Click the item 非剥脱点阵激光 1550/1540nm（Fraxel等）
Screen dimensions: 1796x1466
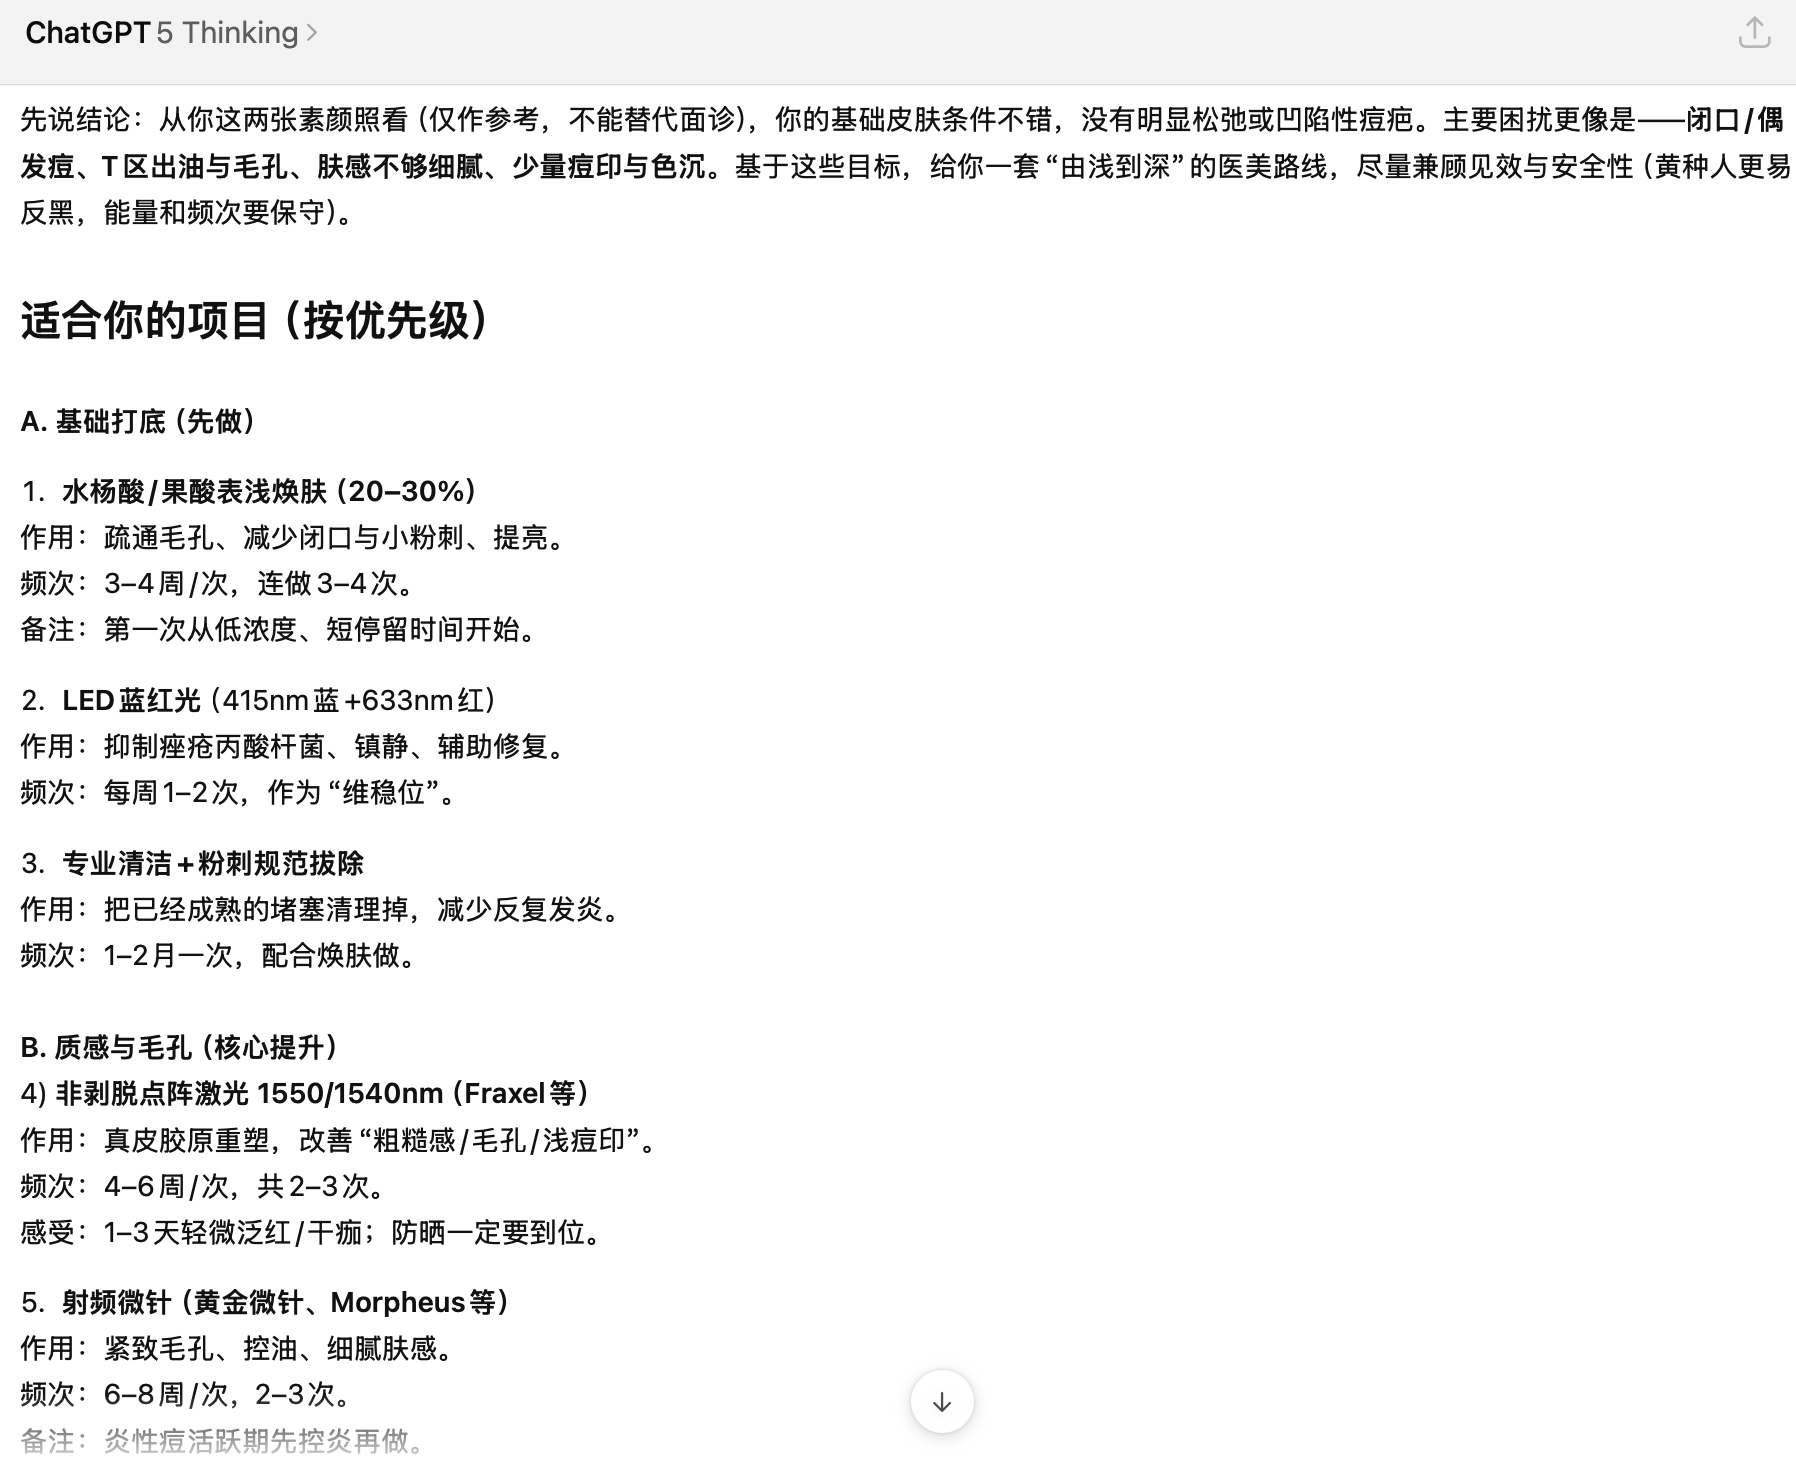click(324, 1093)
